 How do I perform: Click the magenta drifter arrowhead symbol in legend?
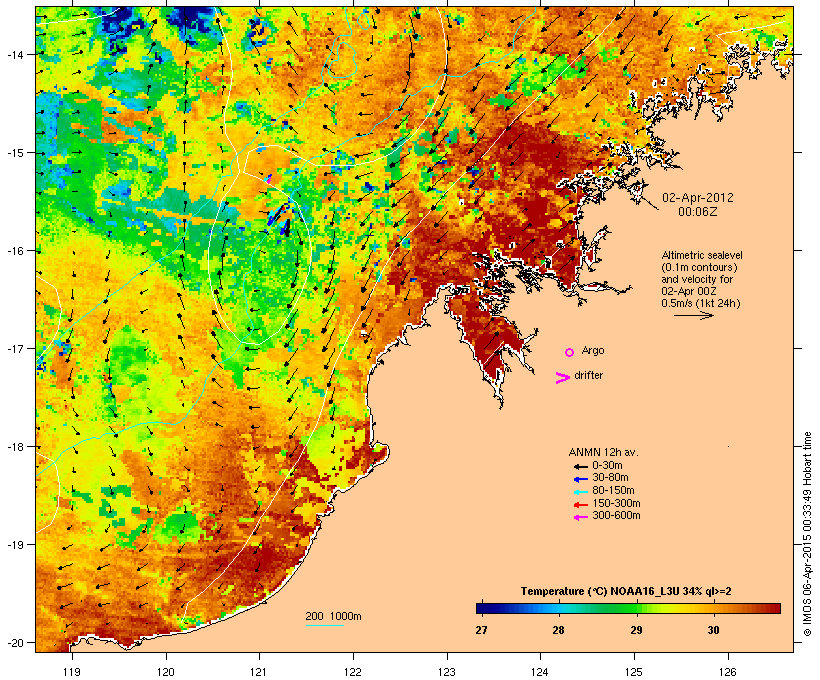(562, 378)
